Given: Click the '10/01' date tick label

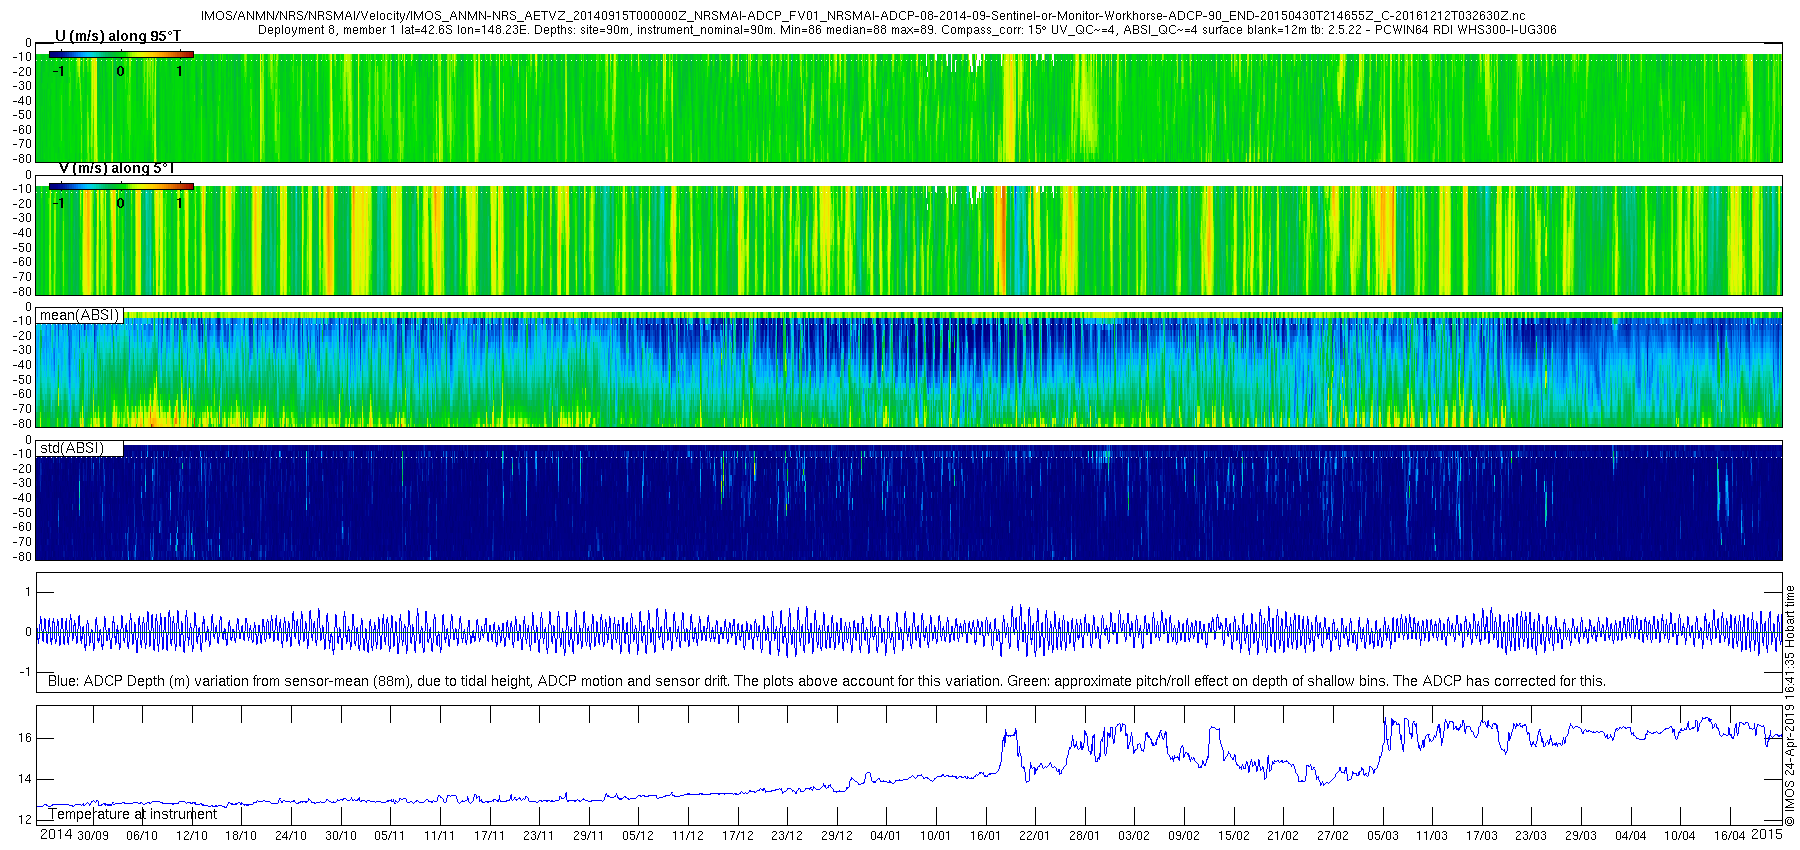Looking at the screenshot, I should click(936, 836).
